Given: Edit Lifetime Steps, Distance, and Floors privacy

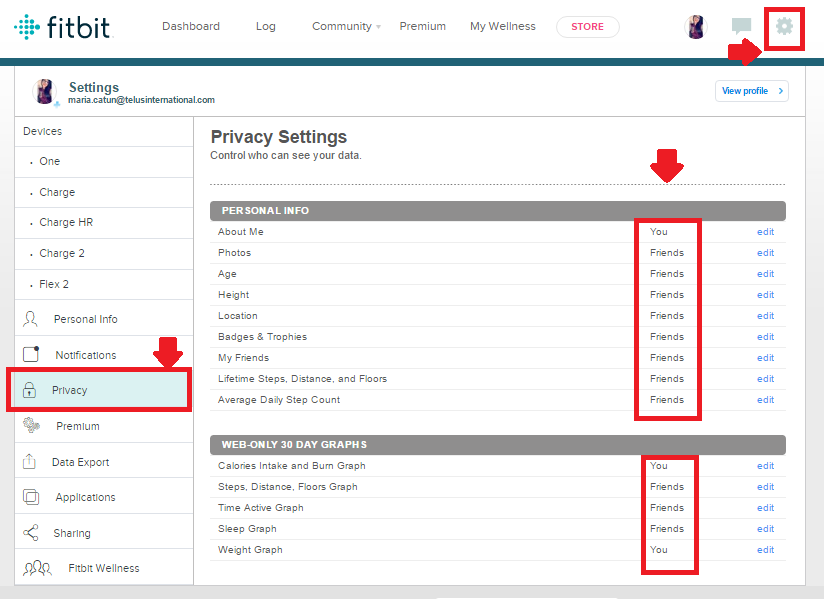Looking at the screenshot, I should tap(765, 379).
